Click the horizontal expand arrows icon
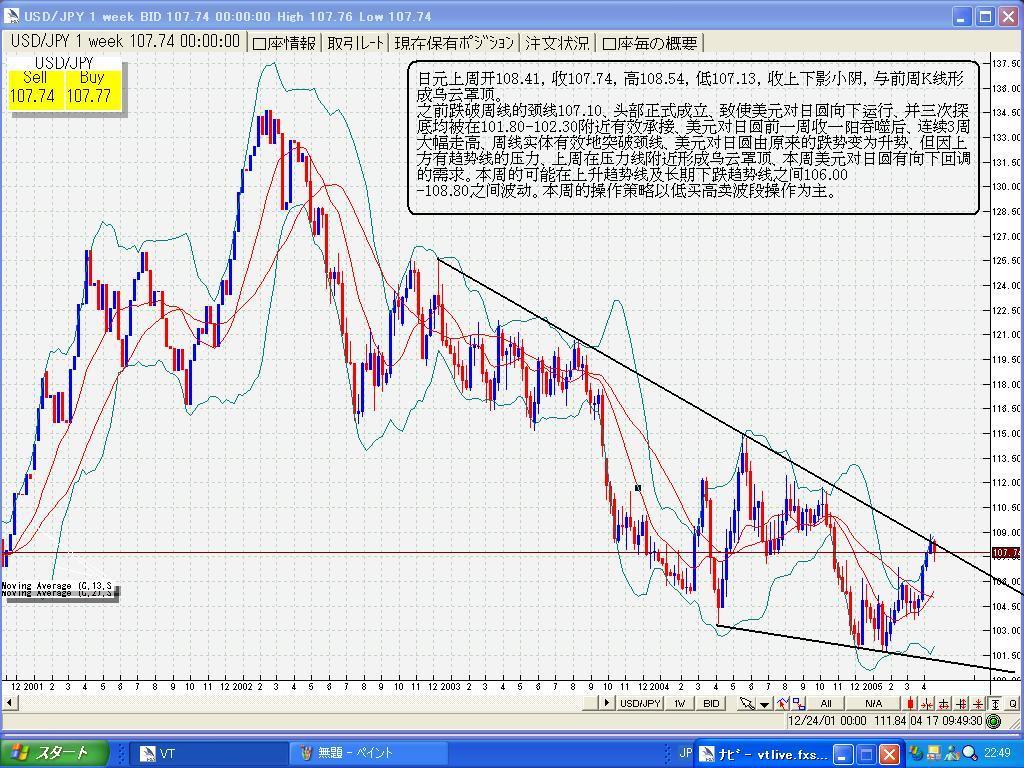 pos(944,703)
